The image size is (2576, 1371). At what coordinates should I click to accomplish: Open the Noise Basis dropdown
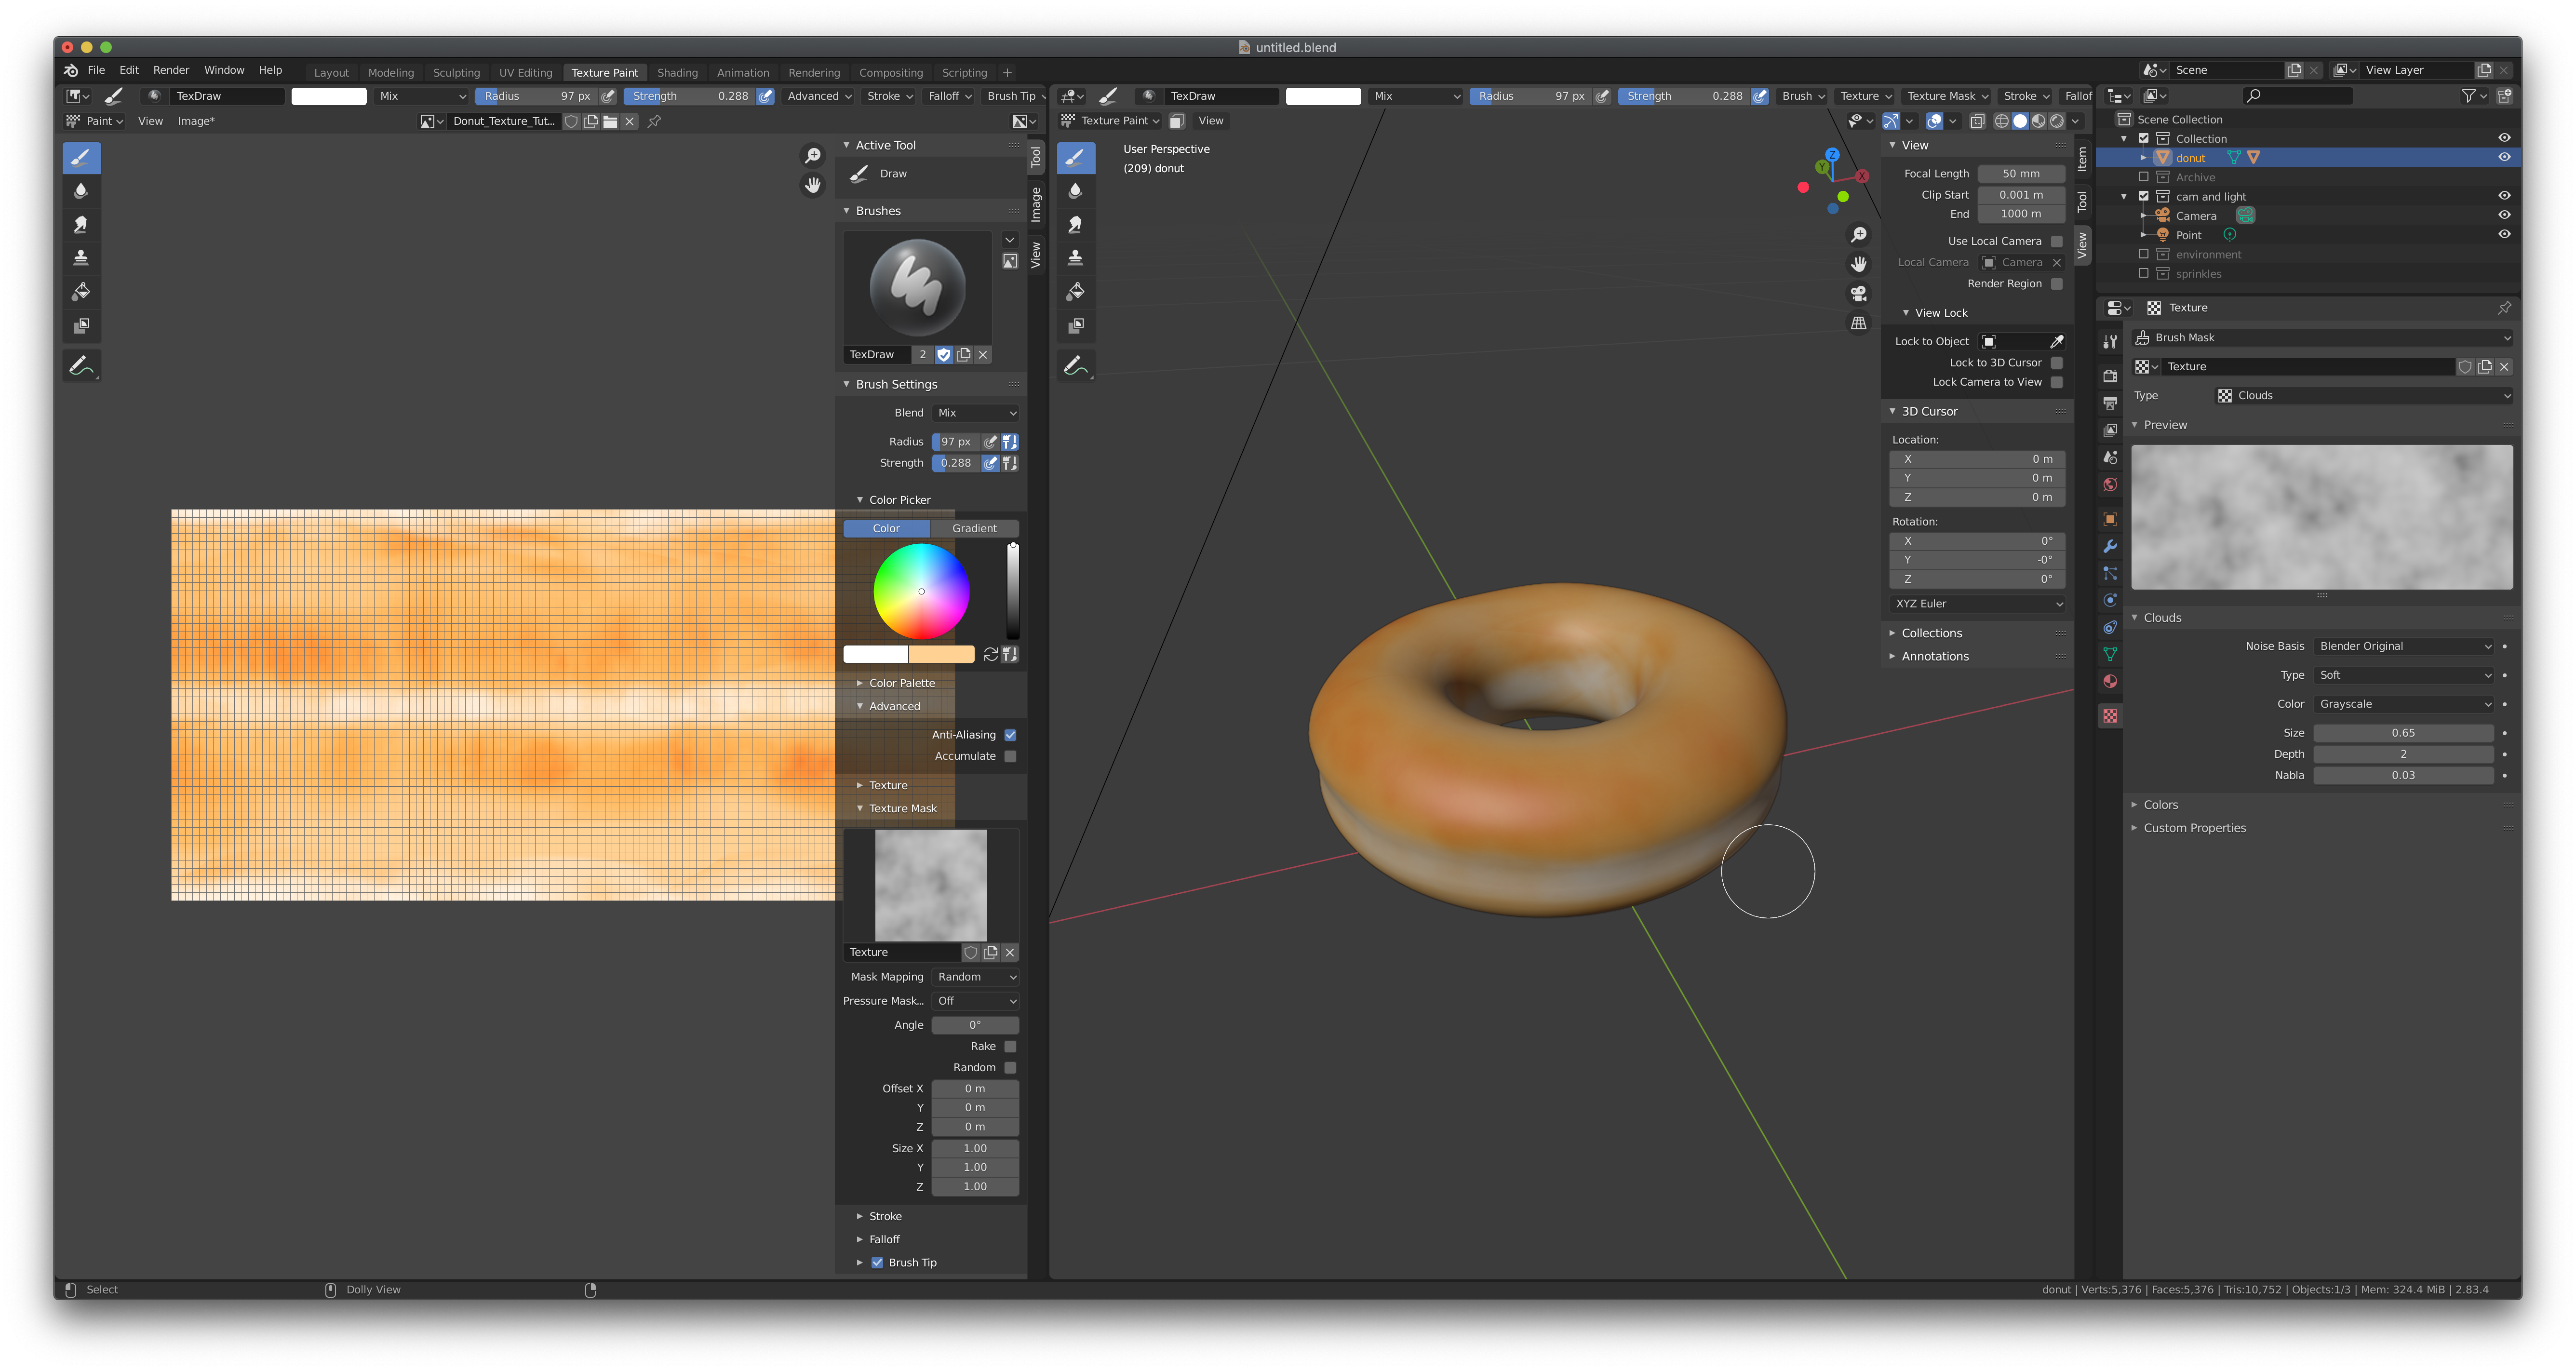click(2403, 646)
